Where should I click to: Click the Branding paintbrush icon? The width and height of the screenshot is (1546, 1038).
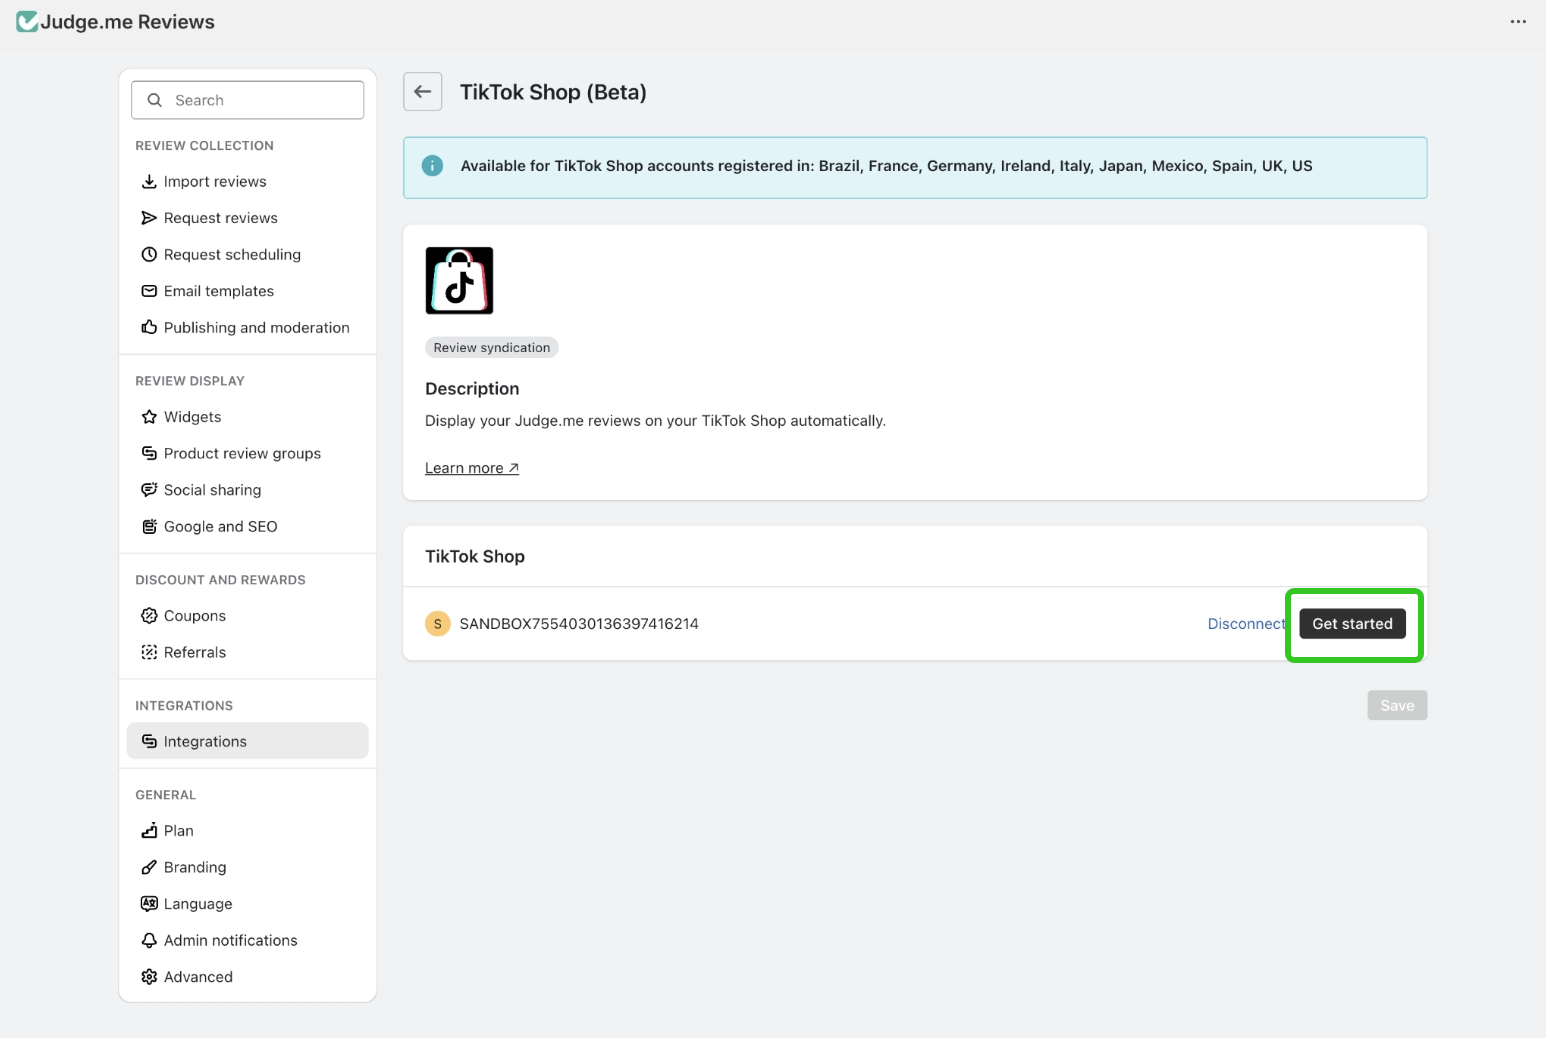149,867
